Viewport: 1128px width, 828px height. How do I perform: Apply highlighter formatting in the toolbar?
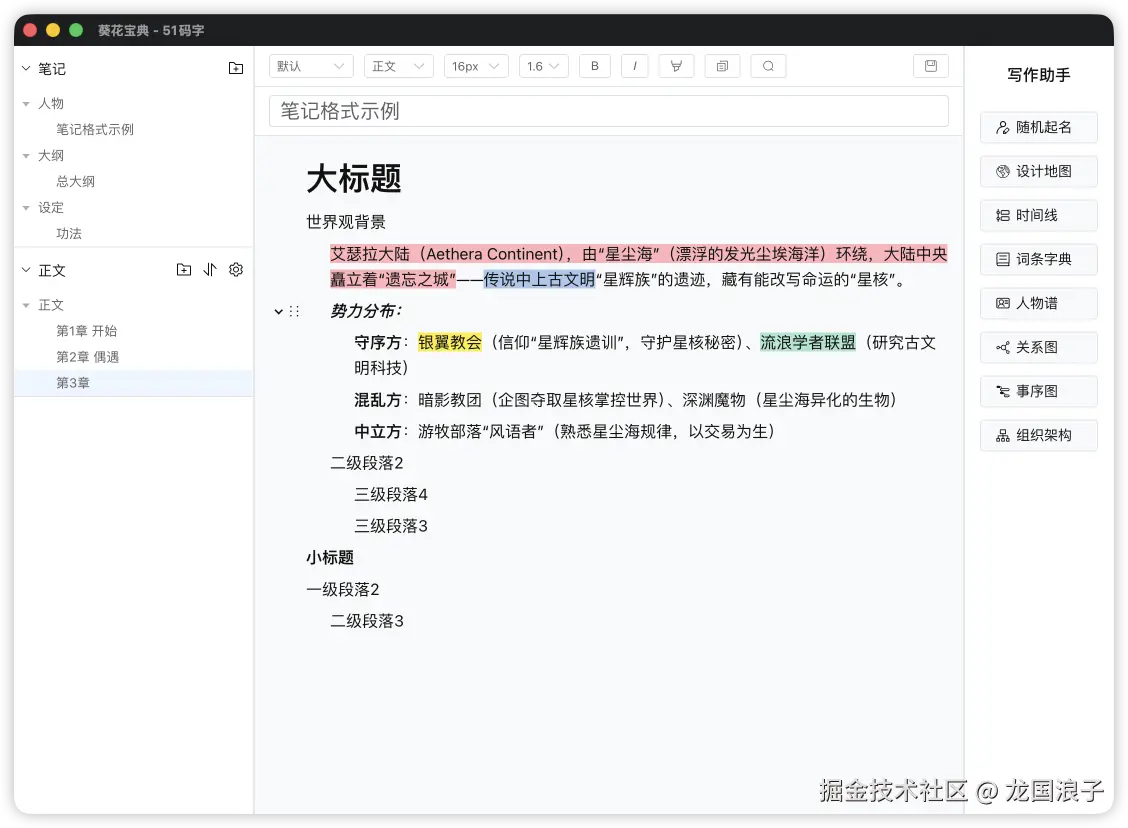[x=676, y=65]
